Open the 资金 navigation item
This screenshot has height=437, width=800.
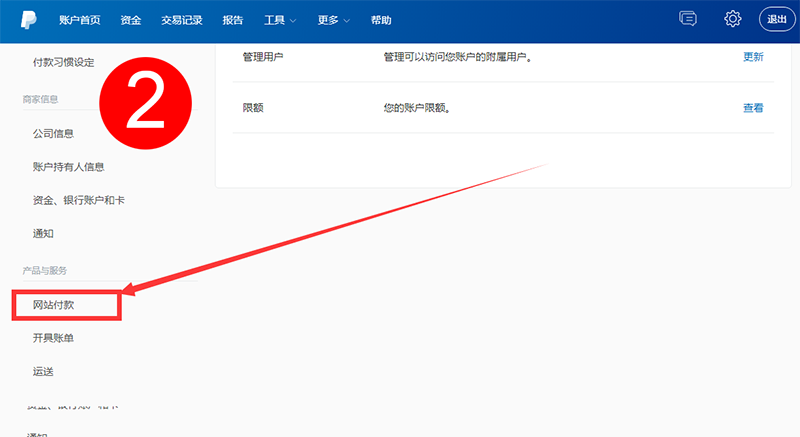(130, 20)
